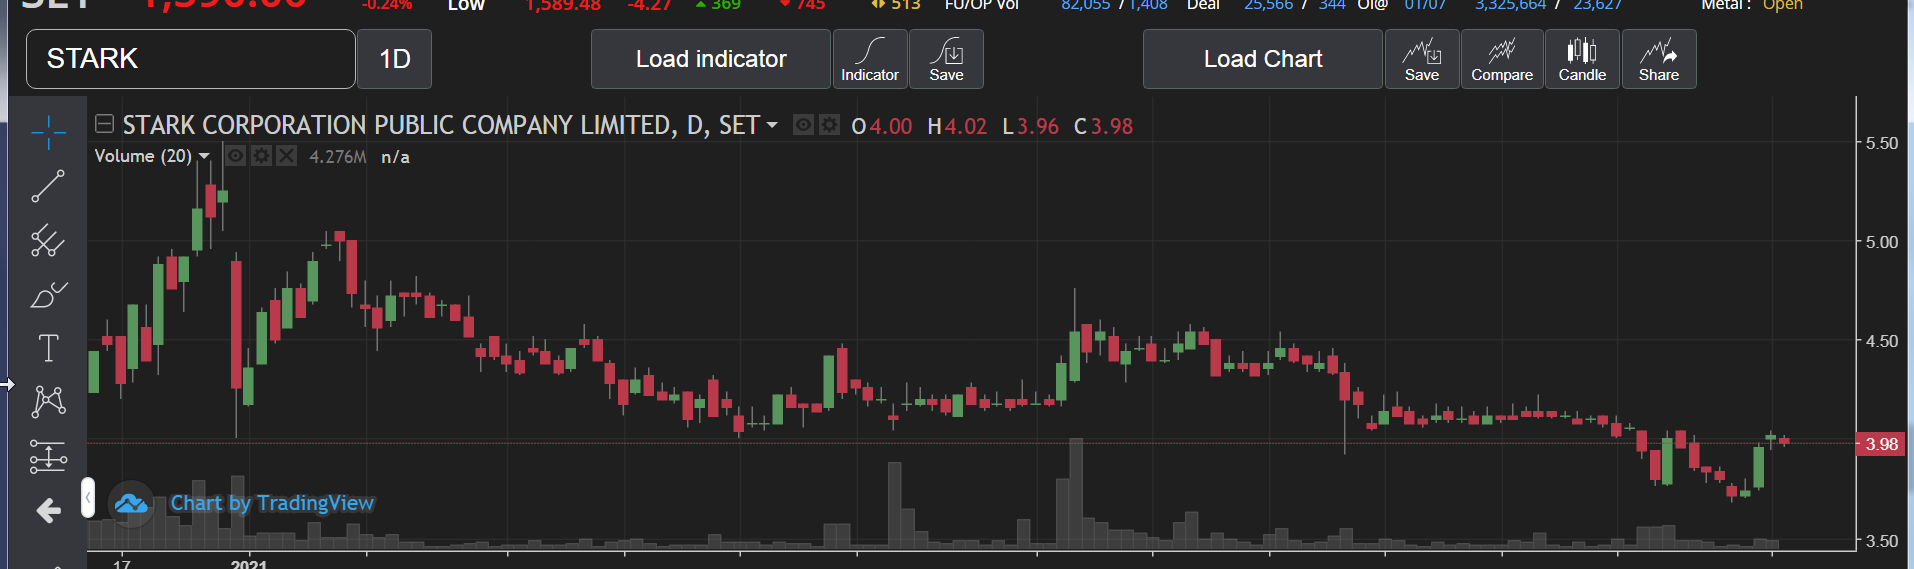Image resolution: width=1914 pixels, height=569 pixels.
Task: Open the symbol dropdown arrow after SET
Action: pyautogui.click(x=772, y=125)
